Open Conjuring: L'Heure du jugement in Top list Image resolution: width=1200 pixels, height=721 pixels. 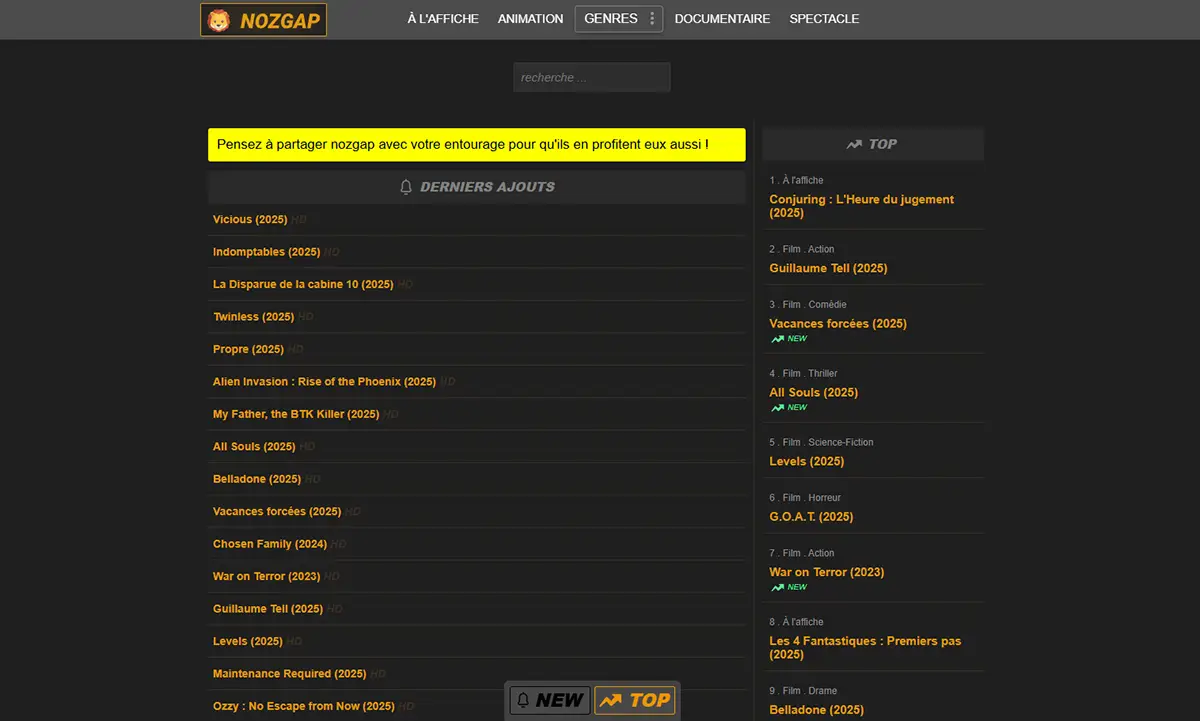861,206
